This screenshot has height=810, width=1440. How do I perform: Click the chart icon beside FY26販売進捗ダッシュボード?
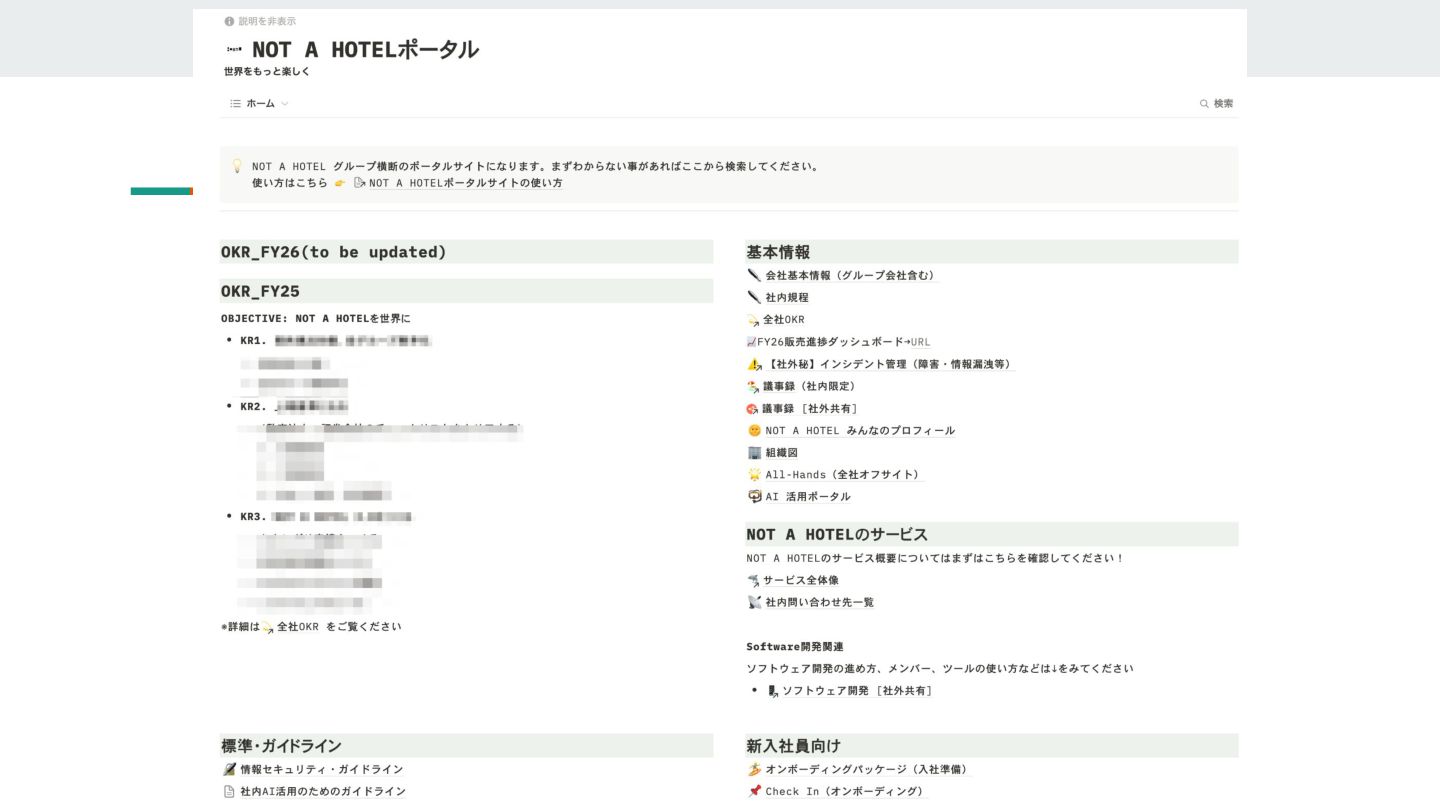[751, 342]
